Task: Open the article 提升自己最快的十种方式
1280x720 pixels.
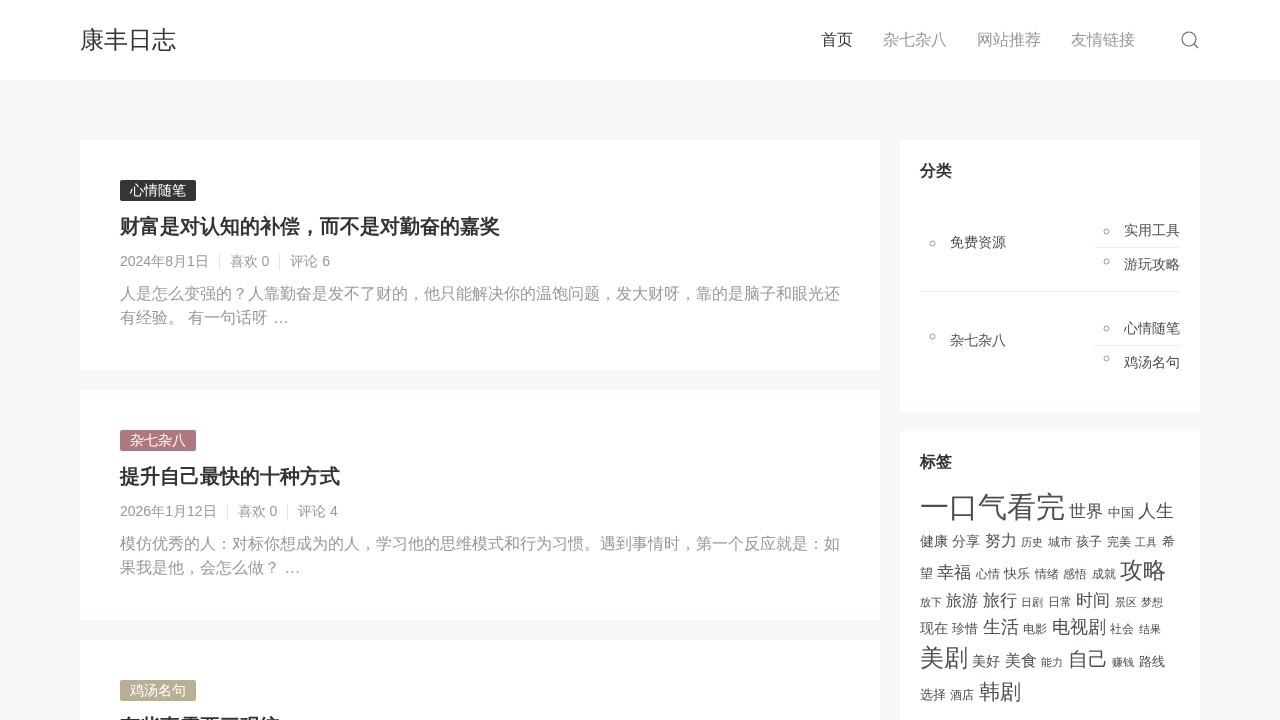Action: pos(229,477)
